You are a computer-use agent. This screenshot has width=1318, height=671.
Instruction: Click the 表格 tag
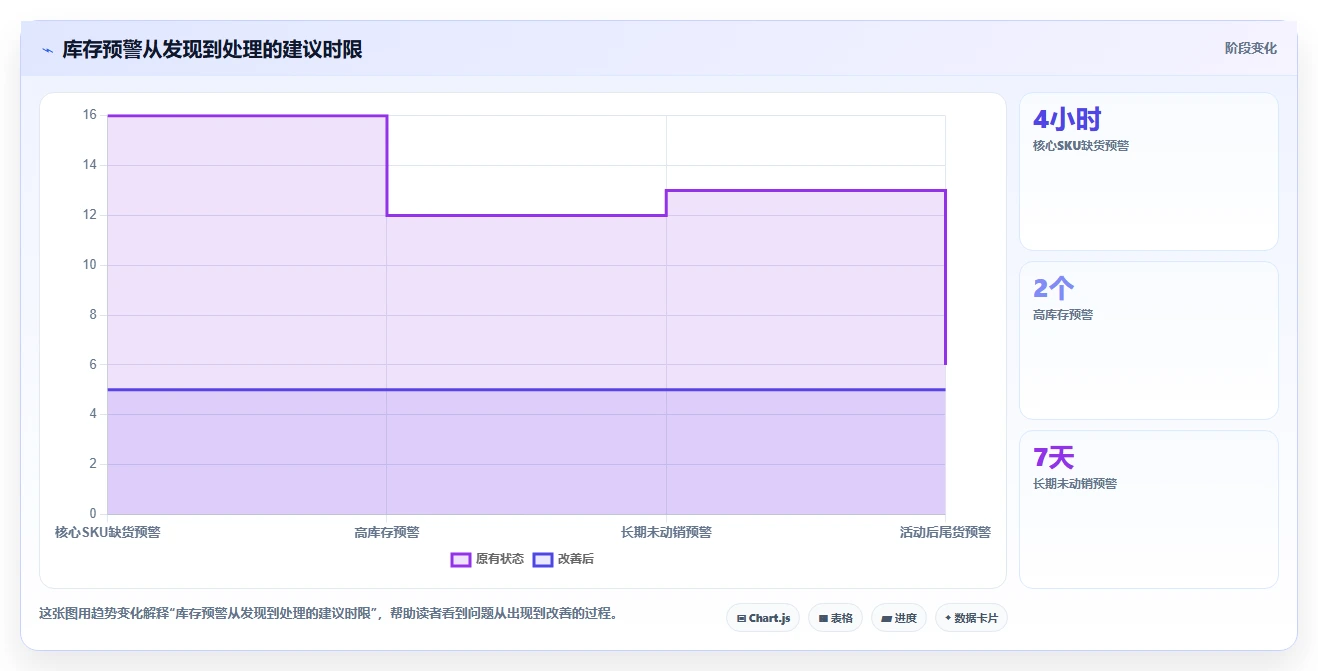tap(836, 618)
